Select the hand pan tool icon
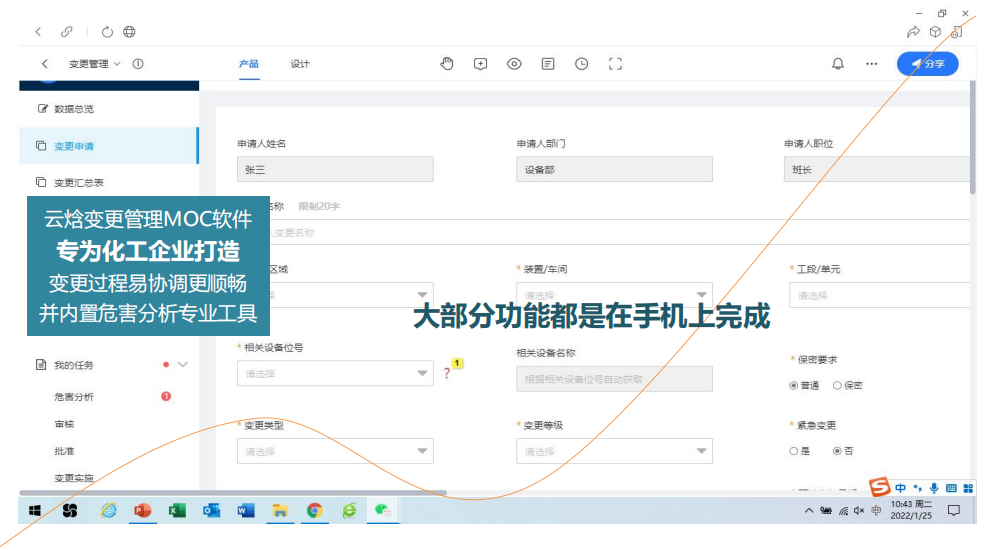 coord(447,64)
